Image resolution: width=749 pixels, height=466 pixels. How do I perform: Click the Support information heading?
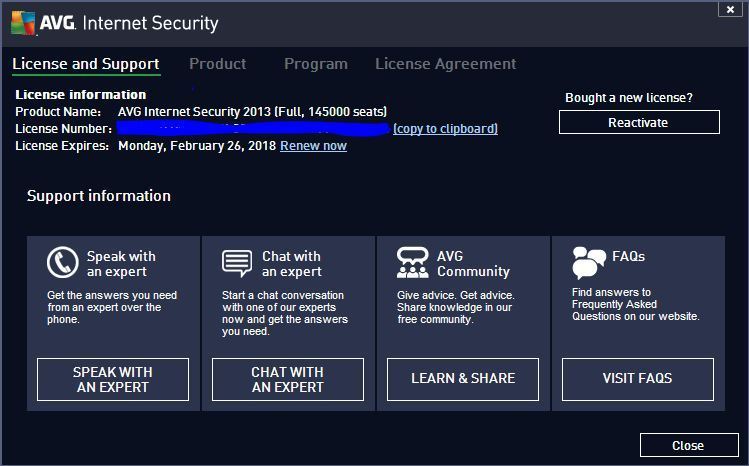[x=99, y=196]
